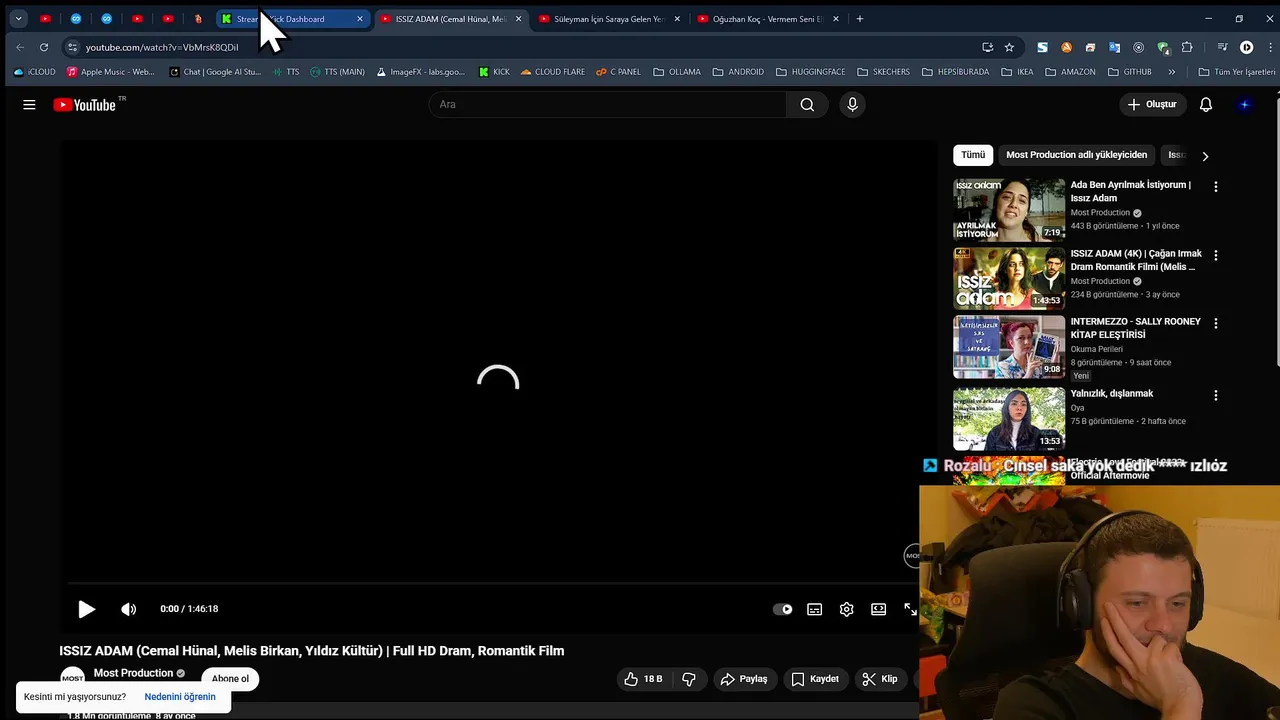Image resolution: width=1280 pixels, height=720 pixels.
Task: Open options menu for INTERMEZZO video
Action: [x=1216, y=324]
